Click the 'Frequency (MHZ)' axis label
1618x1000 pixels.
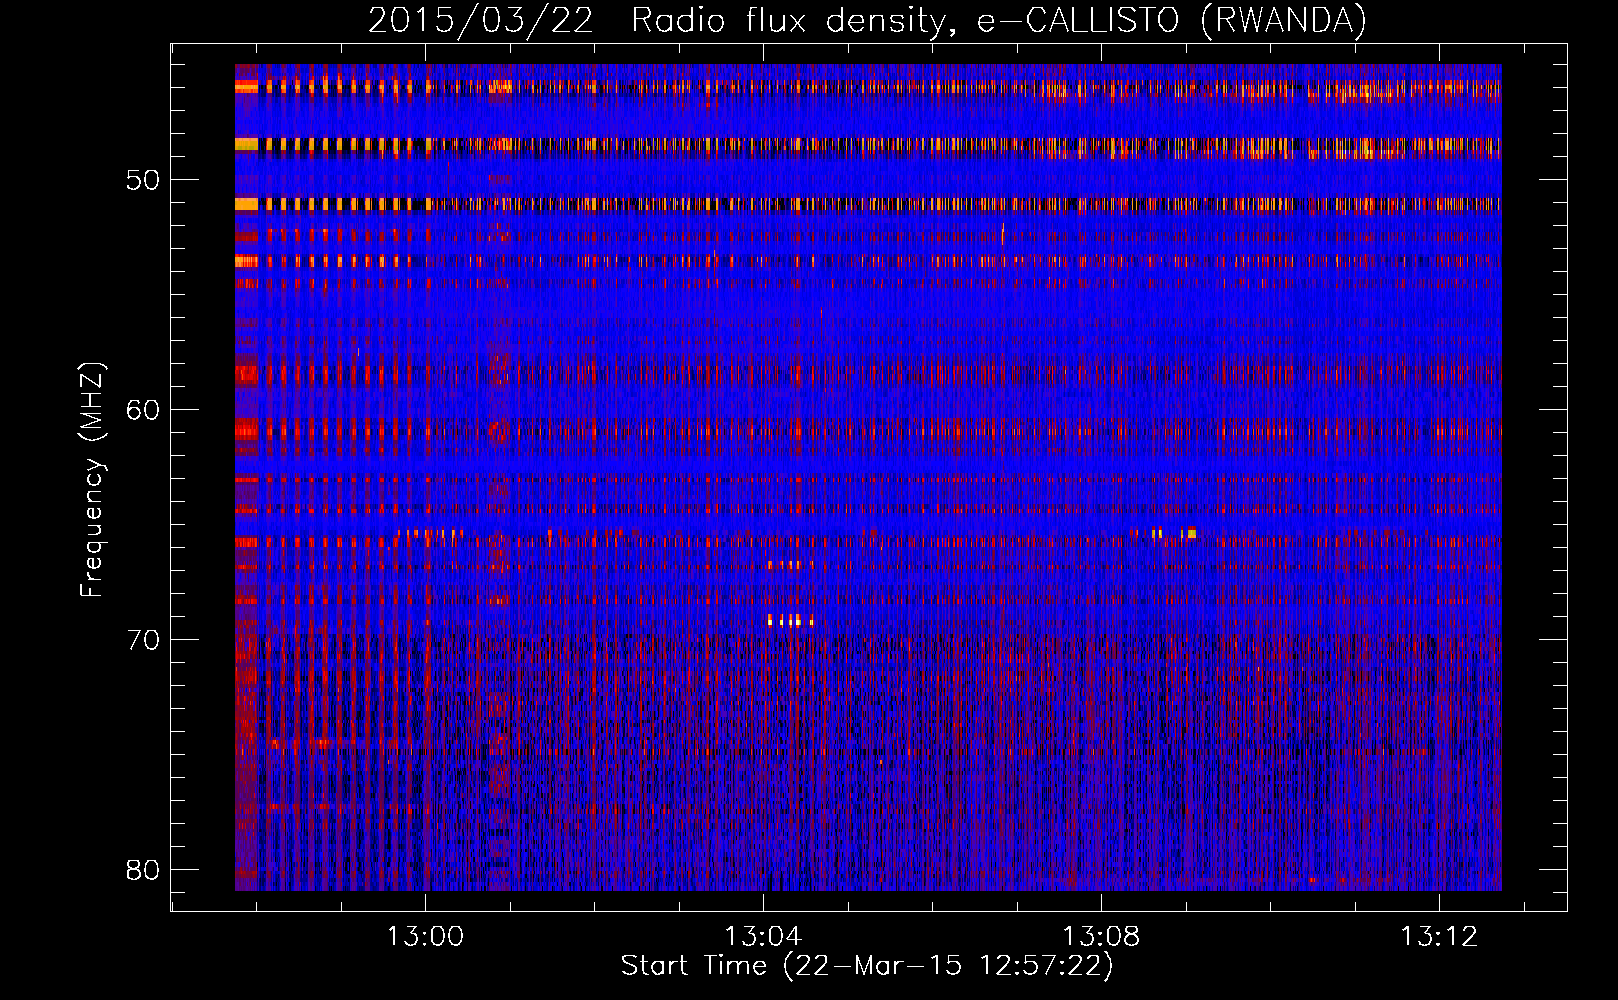click(x=92, y=480)
